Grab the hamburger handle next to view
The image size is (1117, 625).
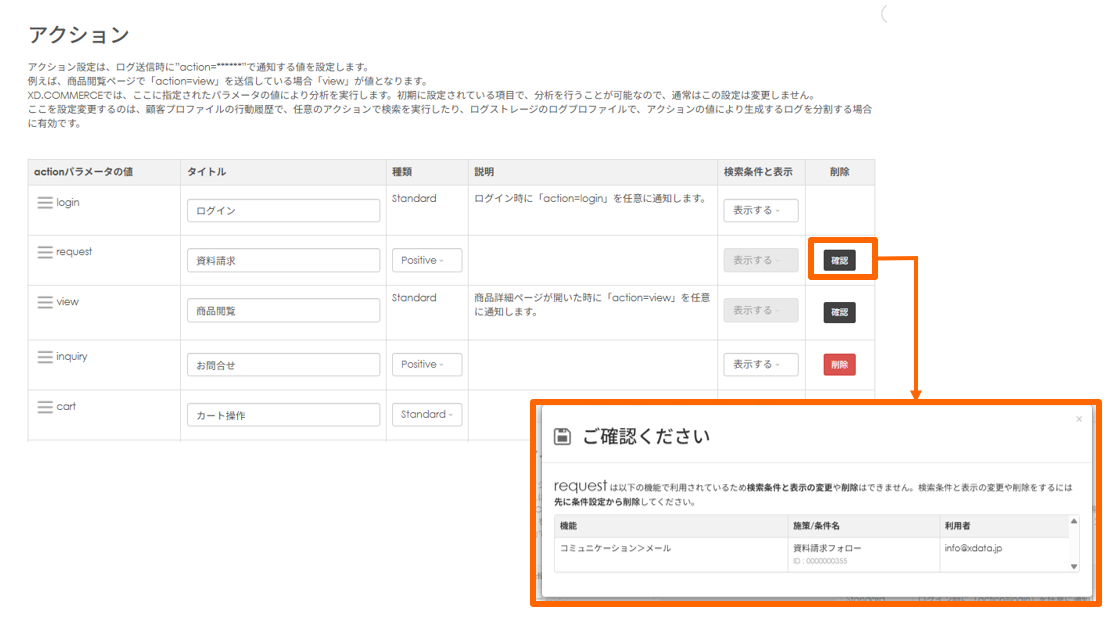pos(44,302)
